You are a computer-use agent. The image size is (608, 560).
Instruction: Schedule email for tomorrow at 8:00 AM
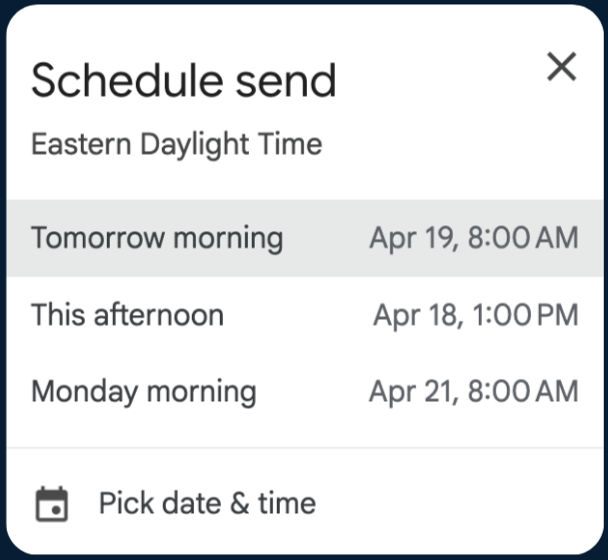click(x=305, y=238)
